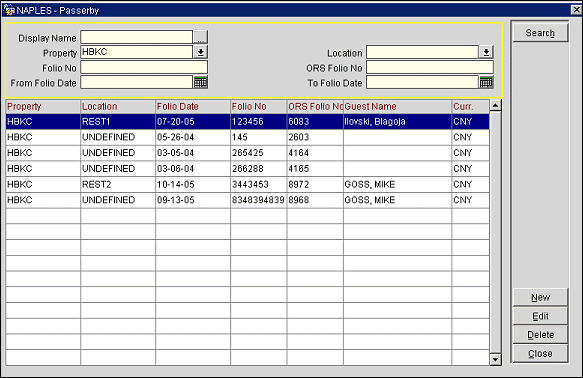The image size is (583, 378).
Task: Click the NAPLES title bar application icon
Action: point(9,10)
